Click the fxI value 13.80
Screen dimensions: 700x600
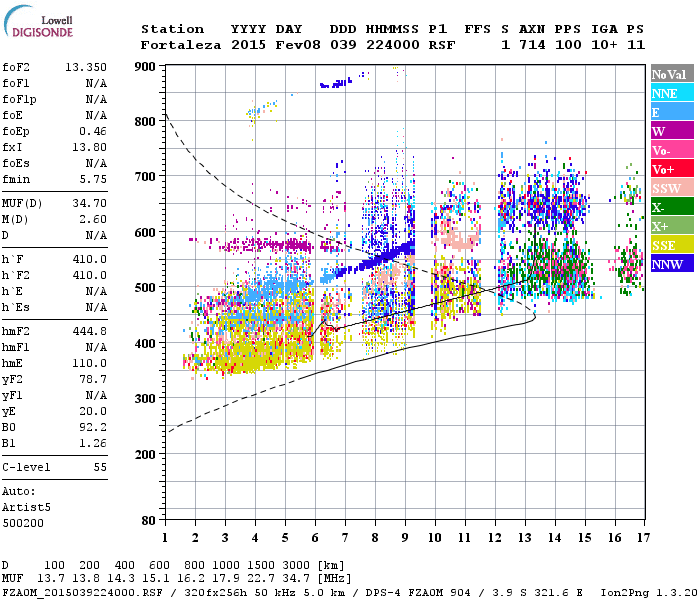pos(89,147)
